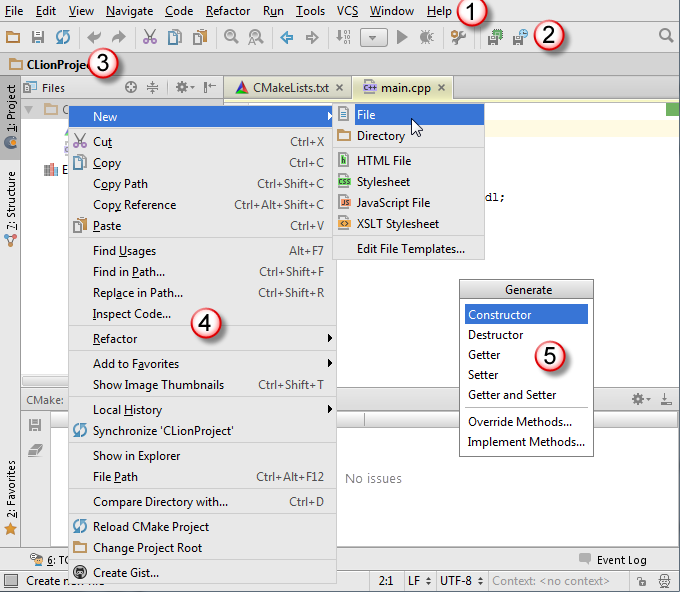Choose File in New submenu
The image size is (680, 592).
(409, 115)
